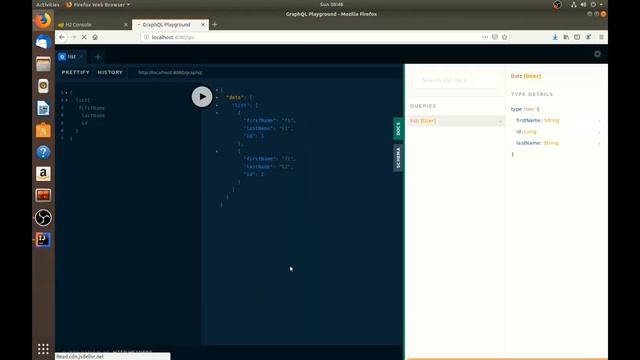The height and width of the screenshot is (360, 640).
Task: Click firstName in the query editor
Action: [92, 108]
